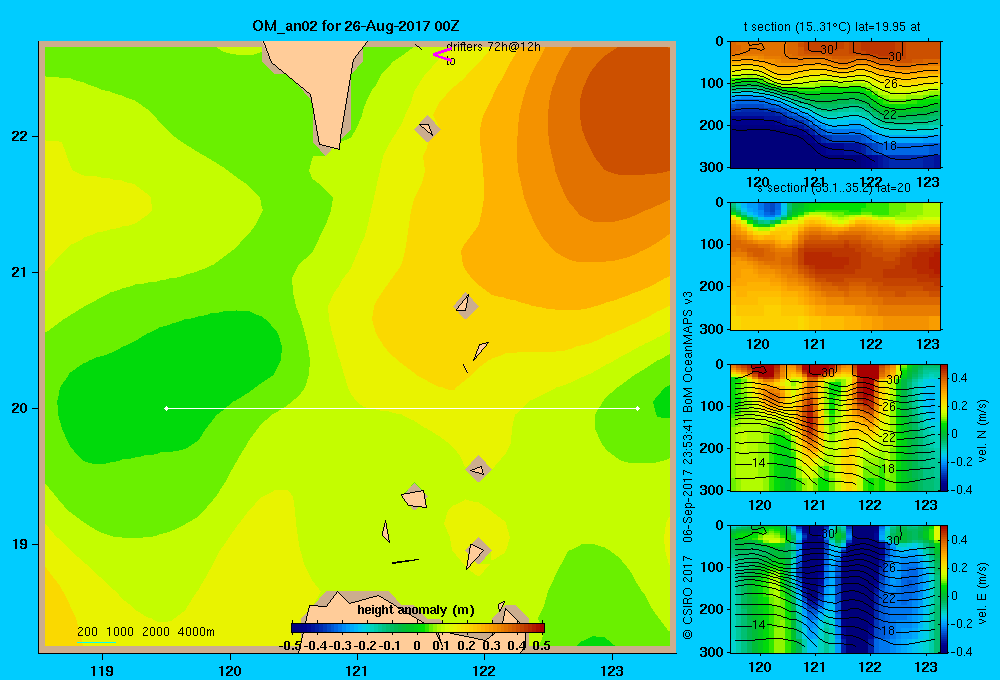Image resolution: width=1000 pixels, height=680 pixels.
Task: Click the small island east of Taiwan's tip
Action: click(427, 129)
